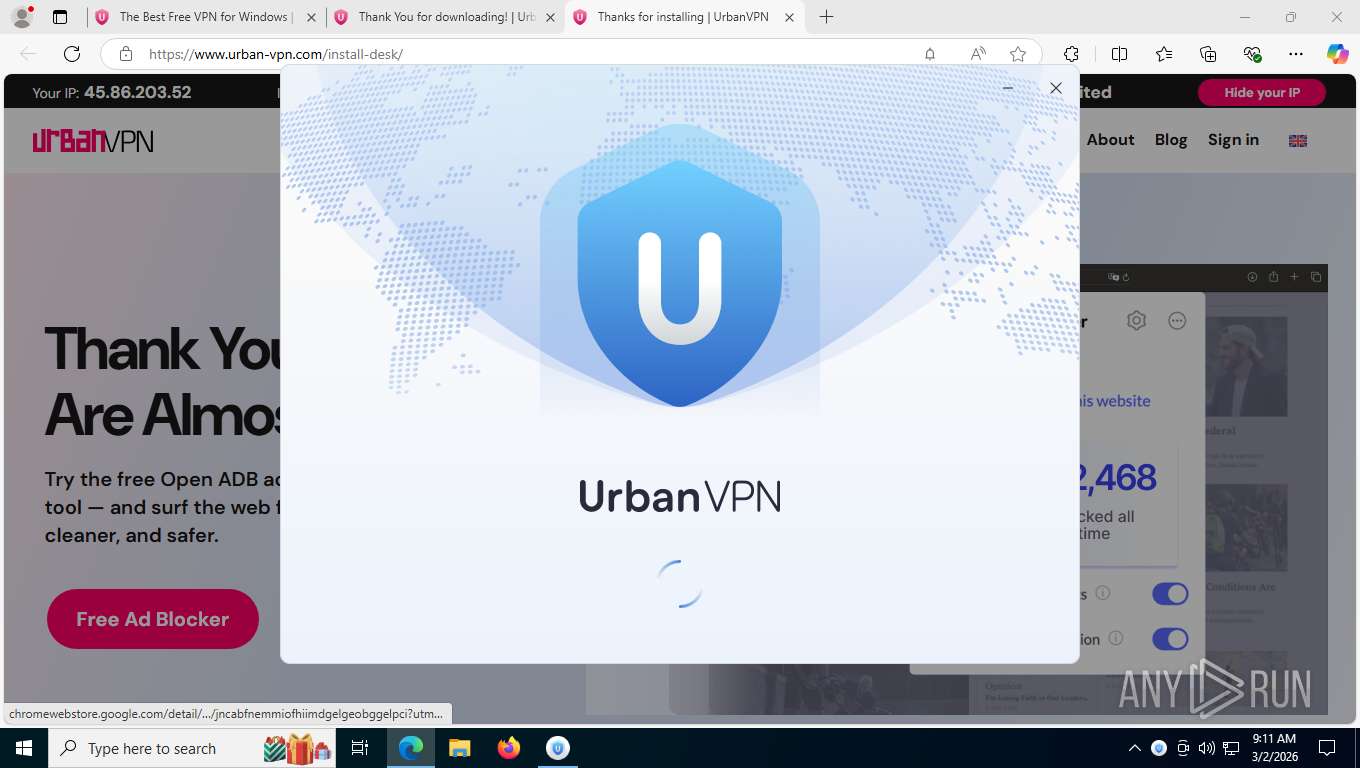Open the language flag selector
The height and width of the screenshot is (768, 1360).
tap(1298, 141)
